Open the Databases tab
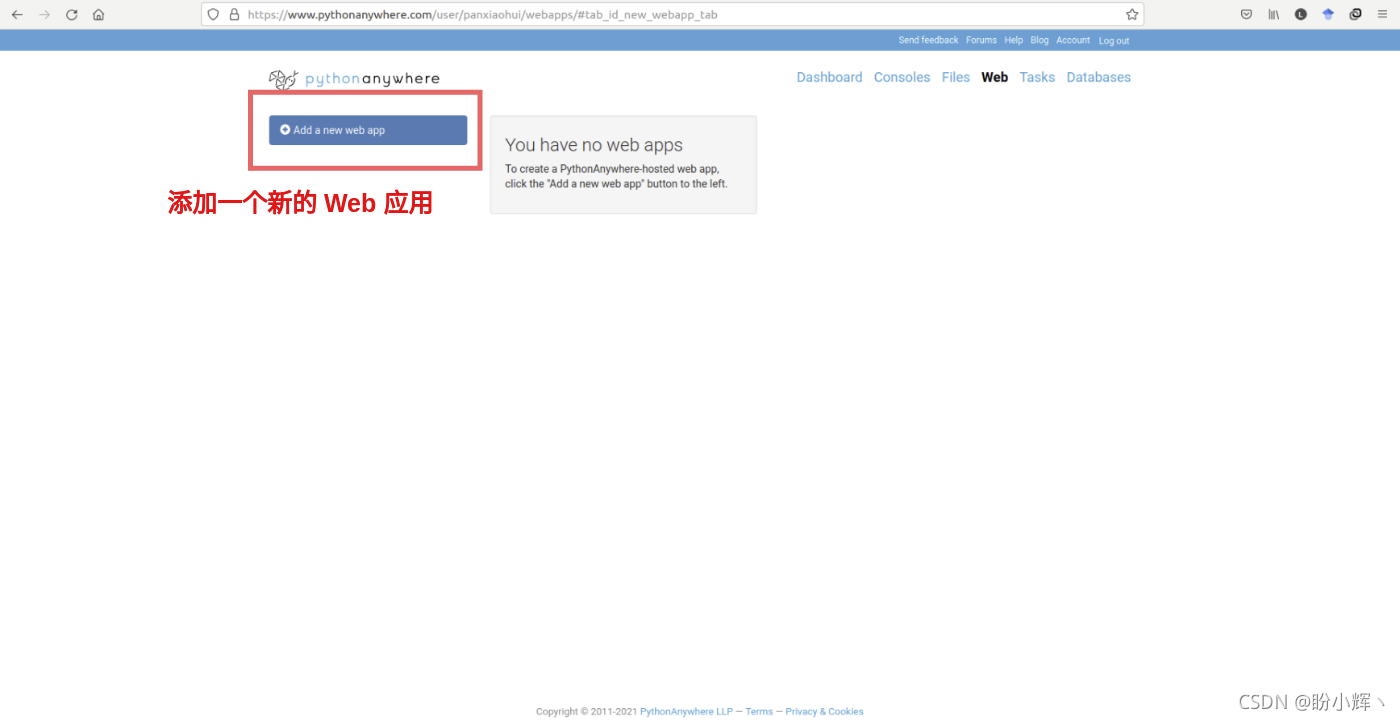The image size is (1400, 720). tap(1099, 77)
